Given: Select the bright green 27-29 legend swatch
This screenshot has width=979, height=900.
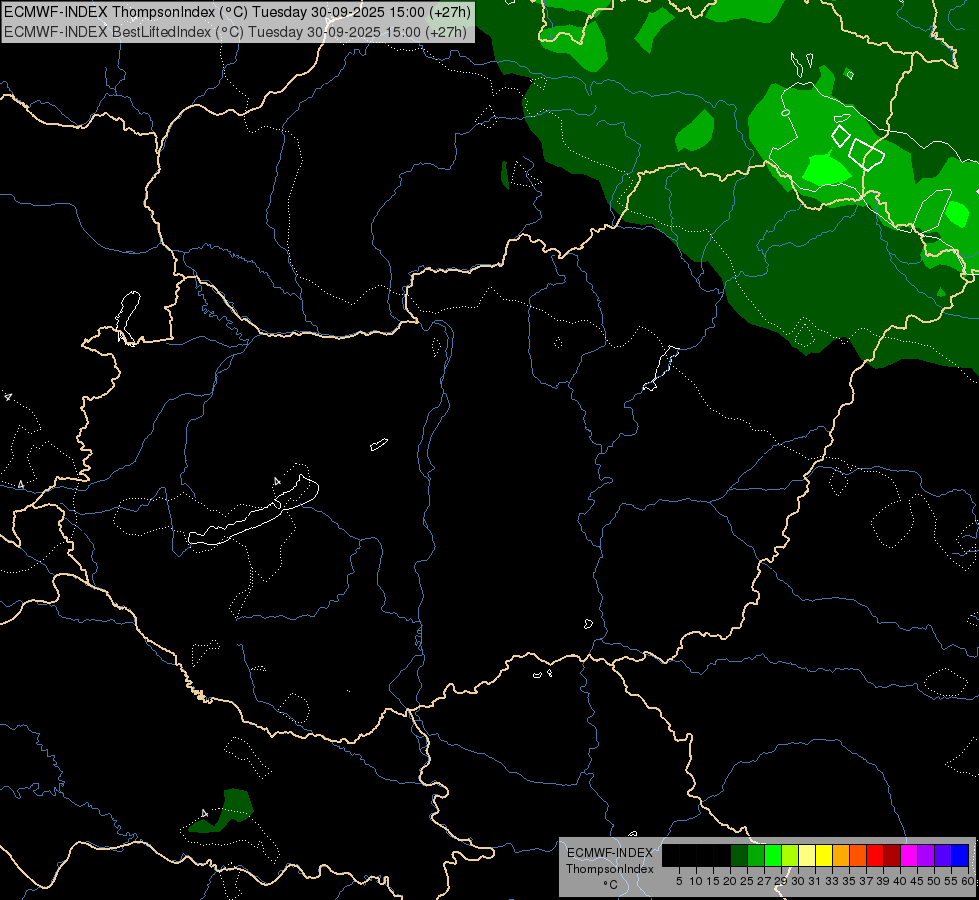Looking at the screenshot, I should pyautogui.click(x=773, y=855).
